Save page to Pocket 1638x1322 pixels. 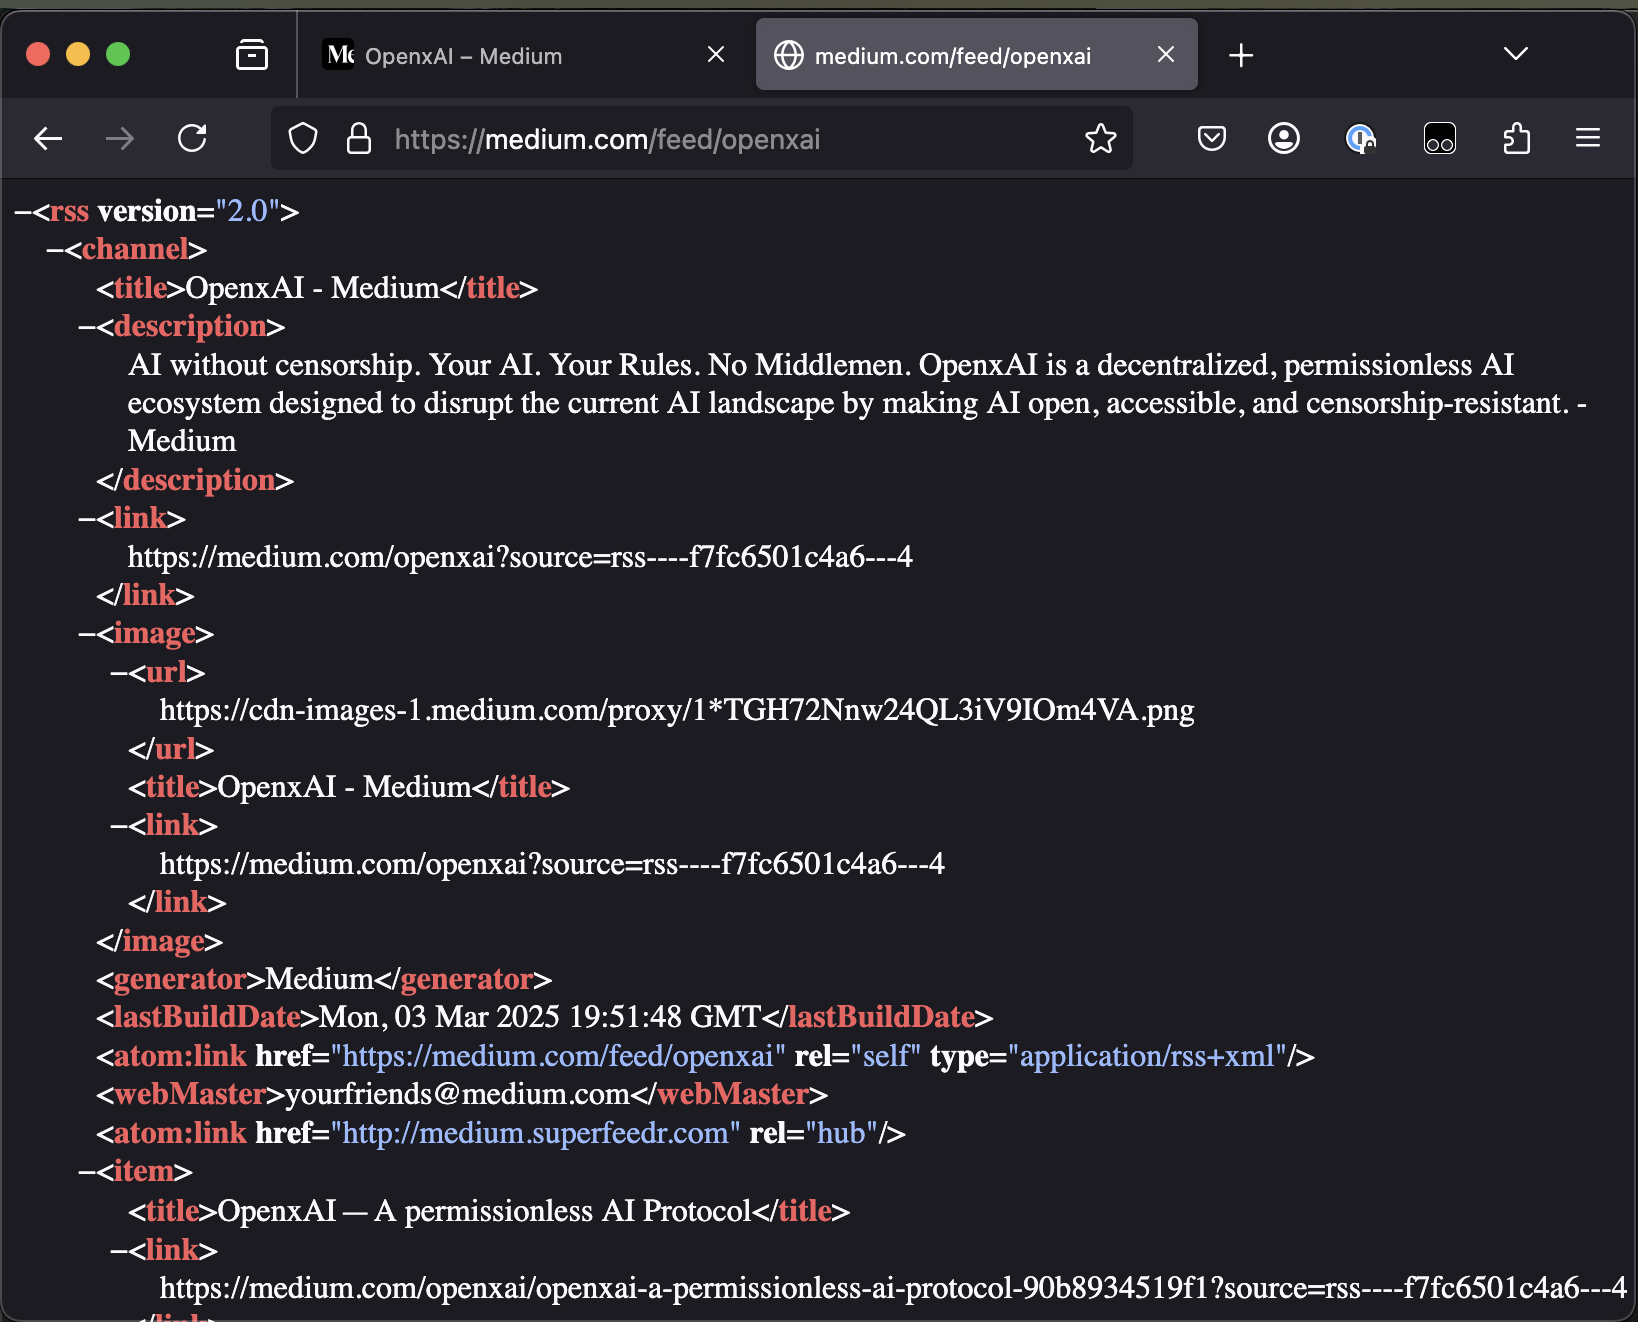(1212, 138)
